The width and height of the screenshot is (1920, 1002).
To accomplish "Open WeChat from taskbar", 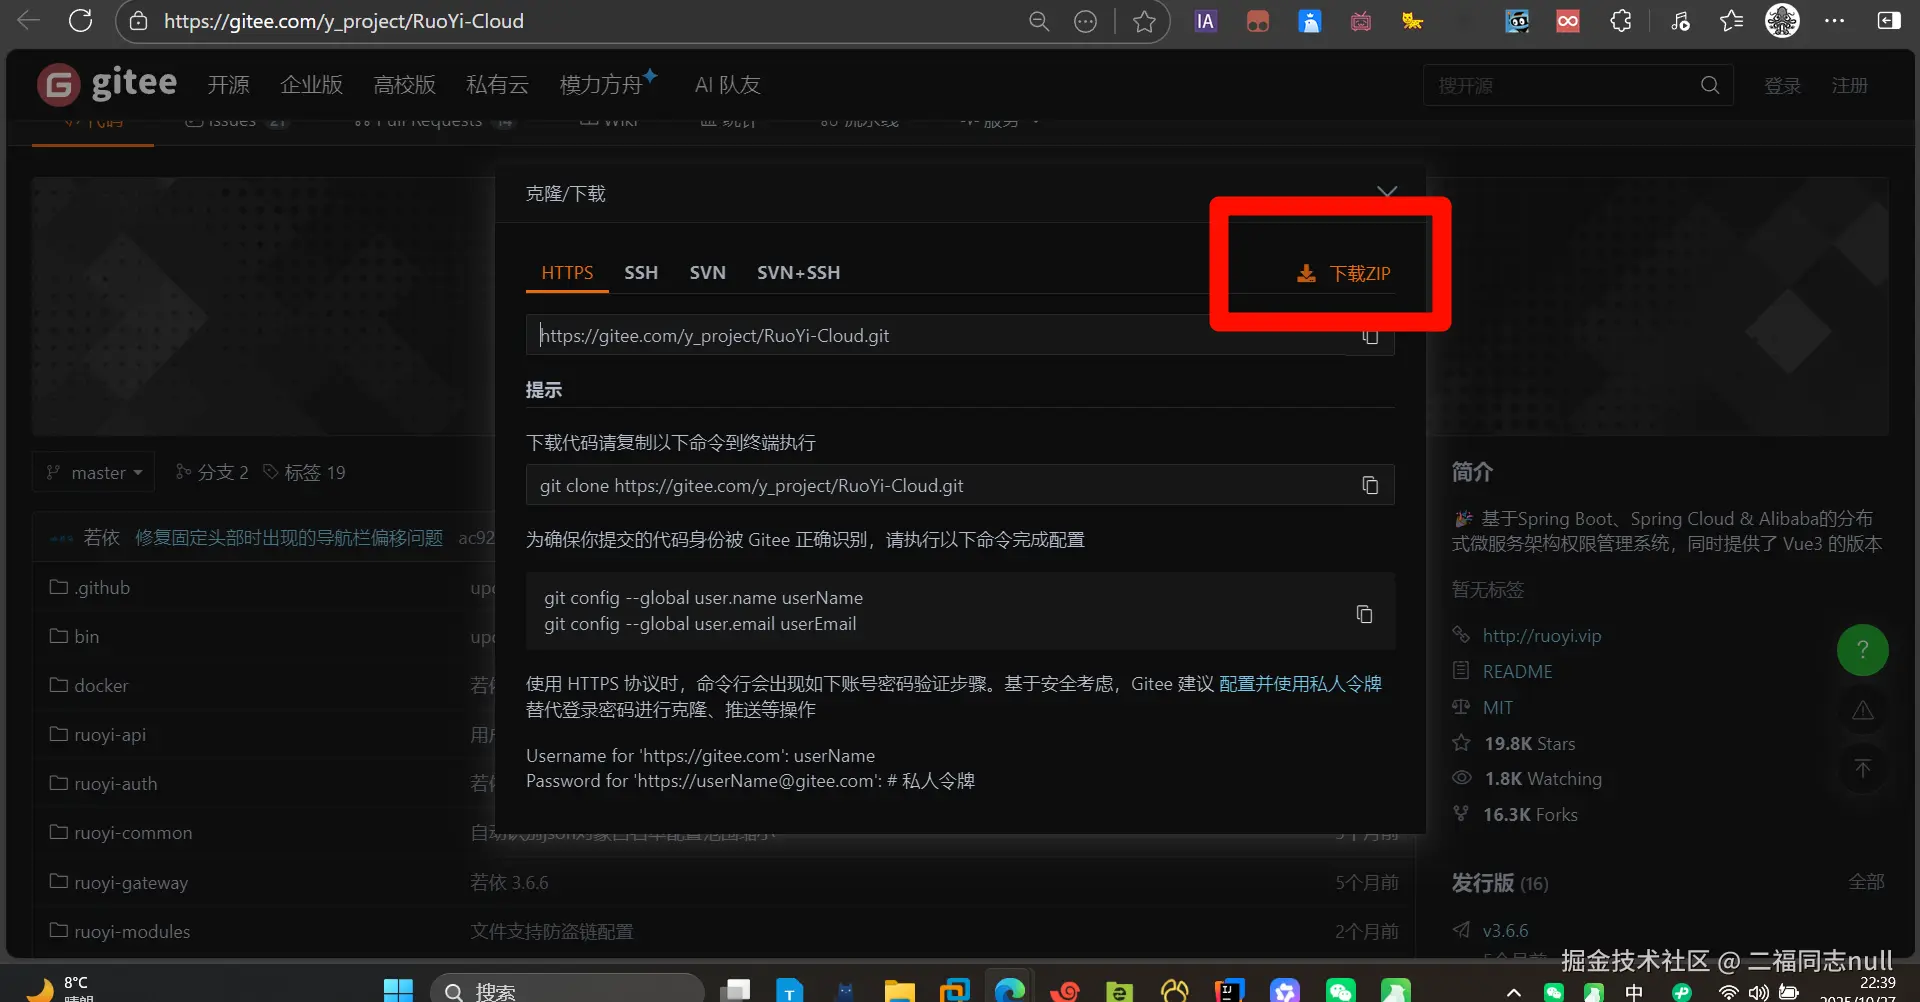I will tap(1340, 990).
